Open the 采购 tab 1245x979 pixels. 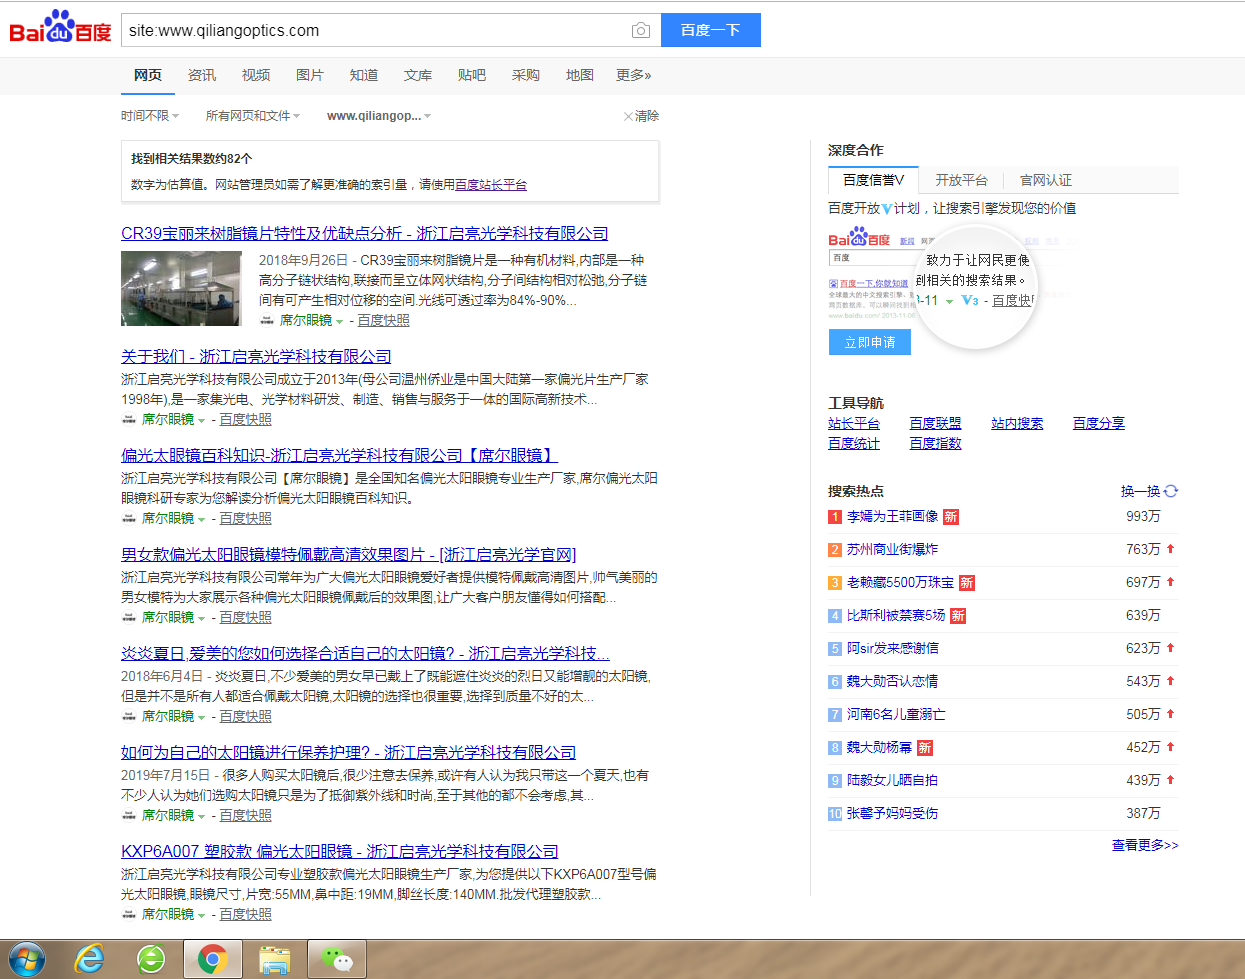[x=526, y=75]
